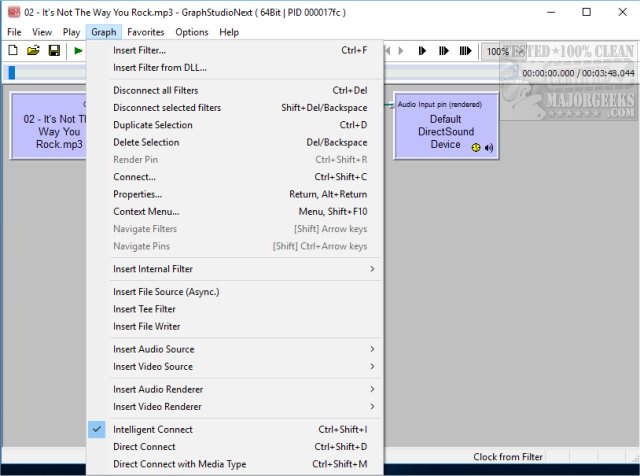This screenshot has height=476, width=640.
Task: Select Disconnect selected filters
Action: [235, 107]
